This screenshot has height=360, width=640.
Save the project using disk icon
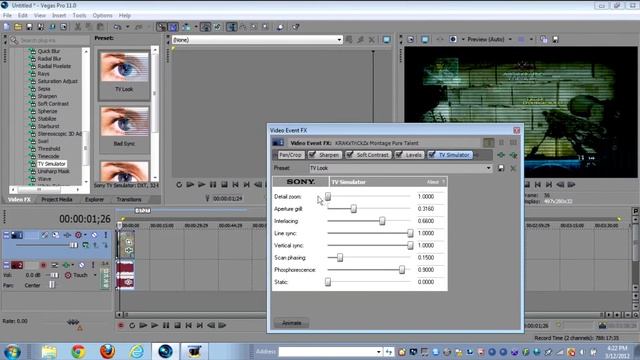point(29,27)
